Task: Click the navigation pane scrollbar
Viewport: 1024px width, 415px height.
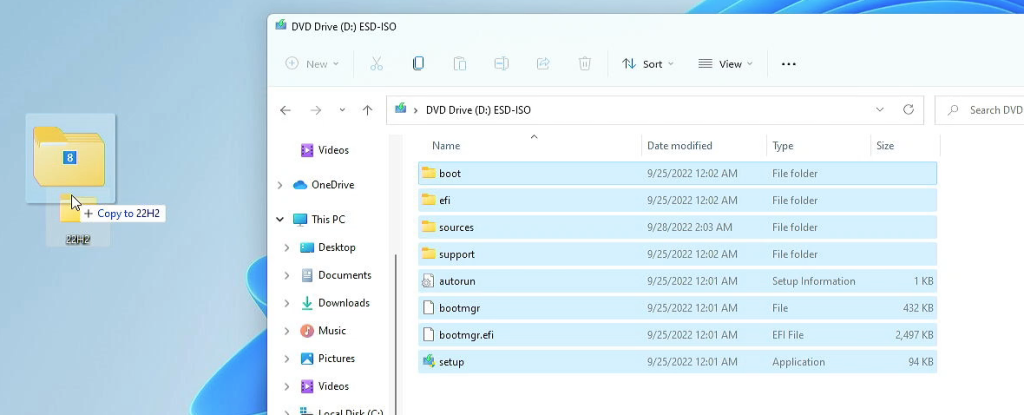Action: [395, 333]
